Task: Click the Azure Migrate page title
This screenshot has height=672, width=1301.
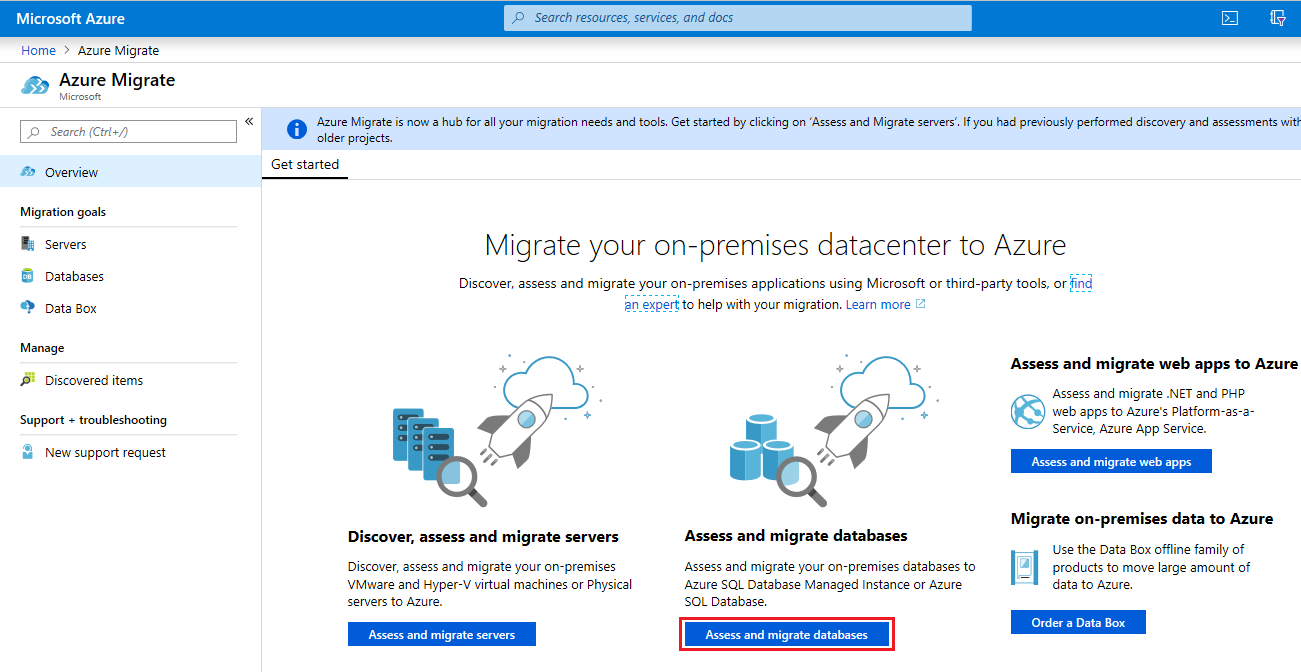Action: [x=117, y=80]
